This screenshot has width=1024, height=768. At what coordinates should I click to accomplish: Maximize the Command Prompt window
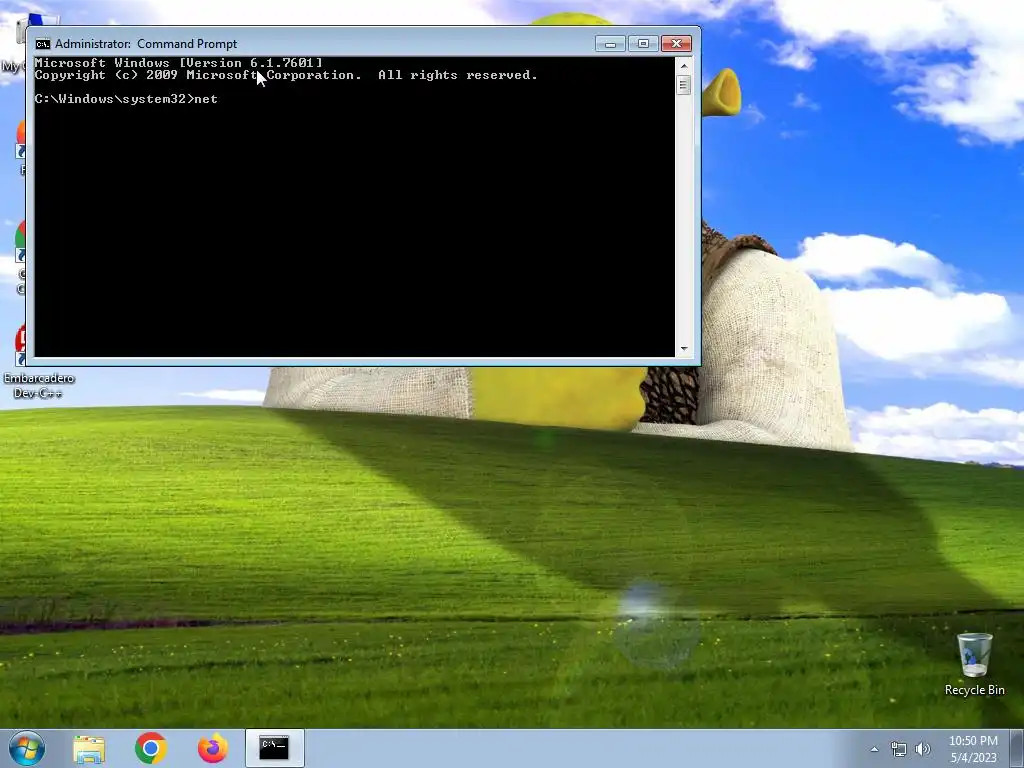pyautogui.click(x=643, y=44)
